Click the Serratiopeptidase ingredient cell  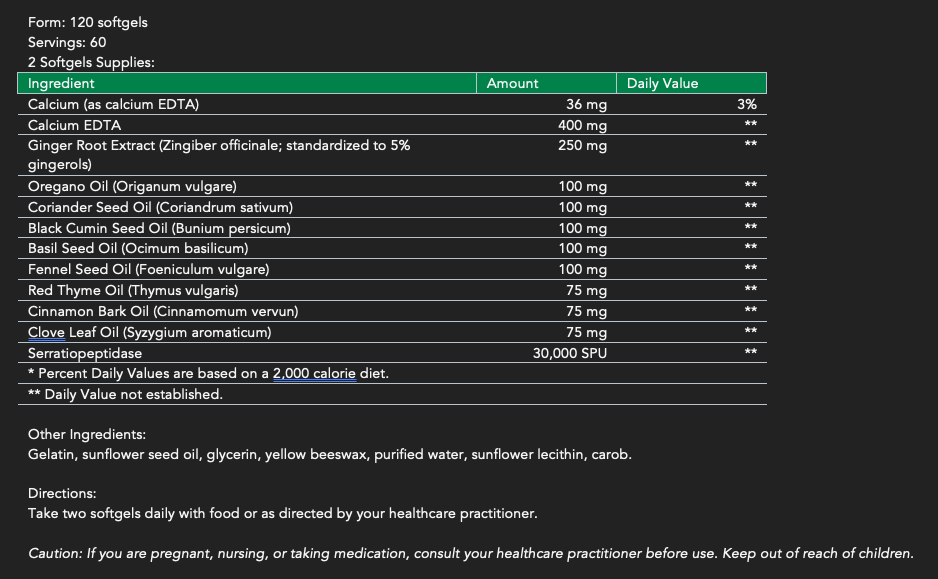85,353
